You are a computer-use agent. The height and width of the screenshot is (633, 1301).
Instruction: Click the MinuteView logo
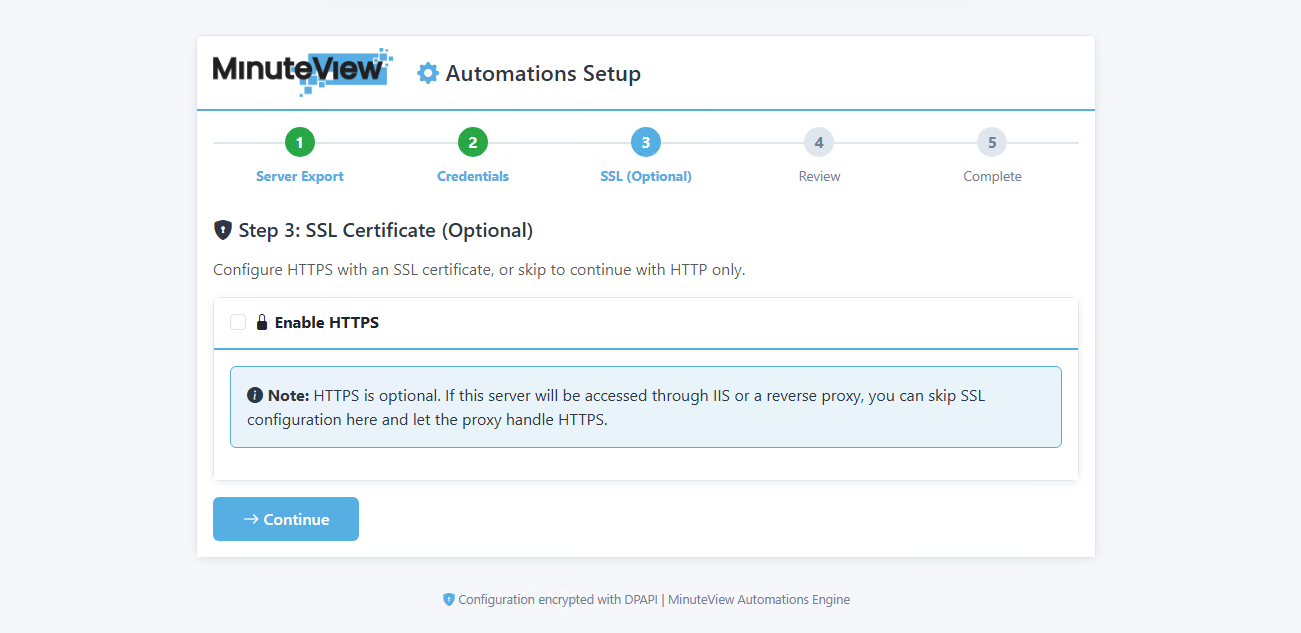[300, 70]
